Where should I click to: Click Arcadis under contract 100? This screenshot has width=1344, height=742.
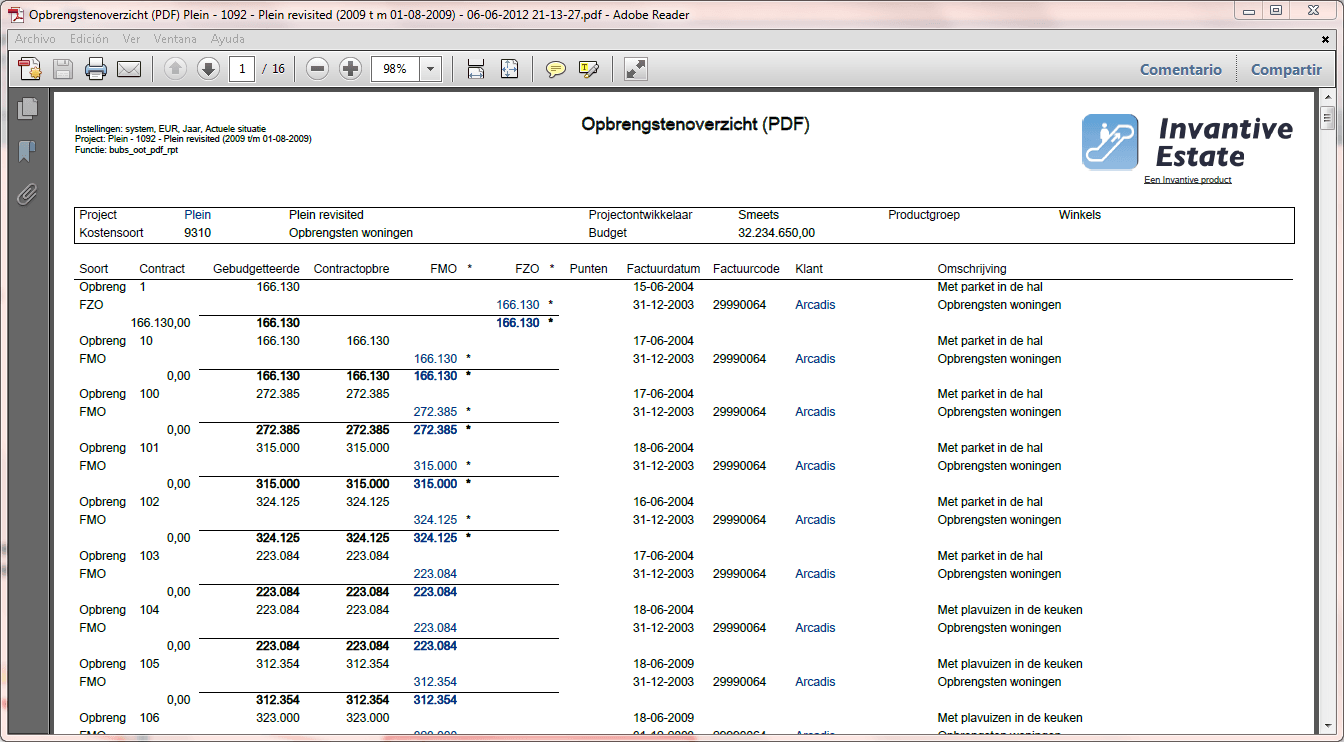(x=815, y=412)
